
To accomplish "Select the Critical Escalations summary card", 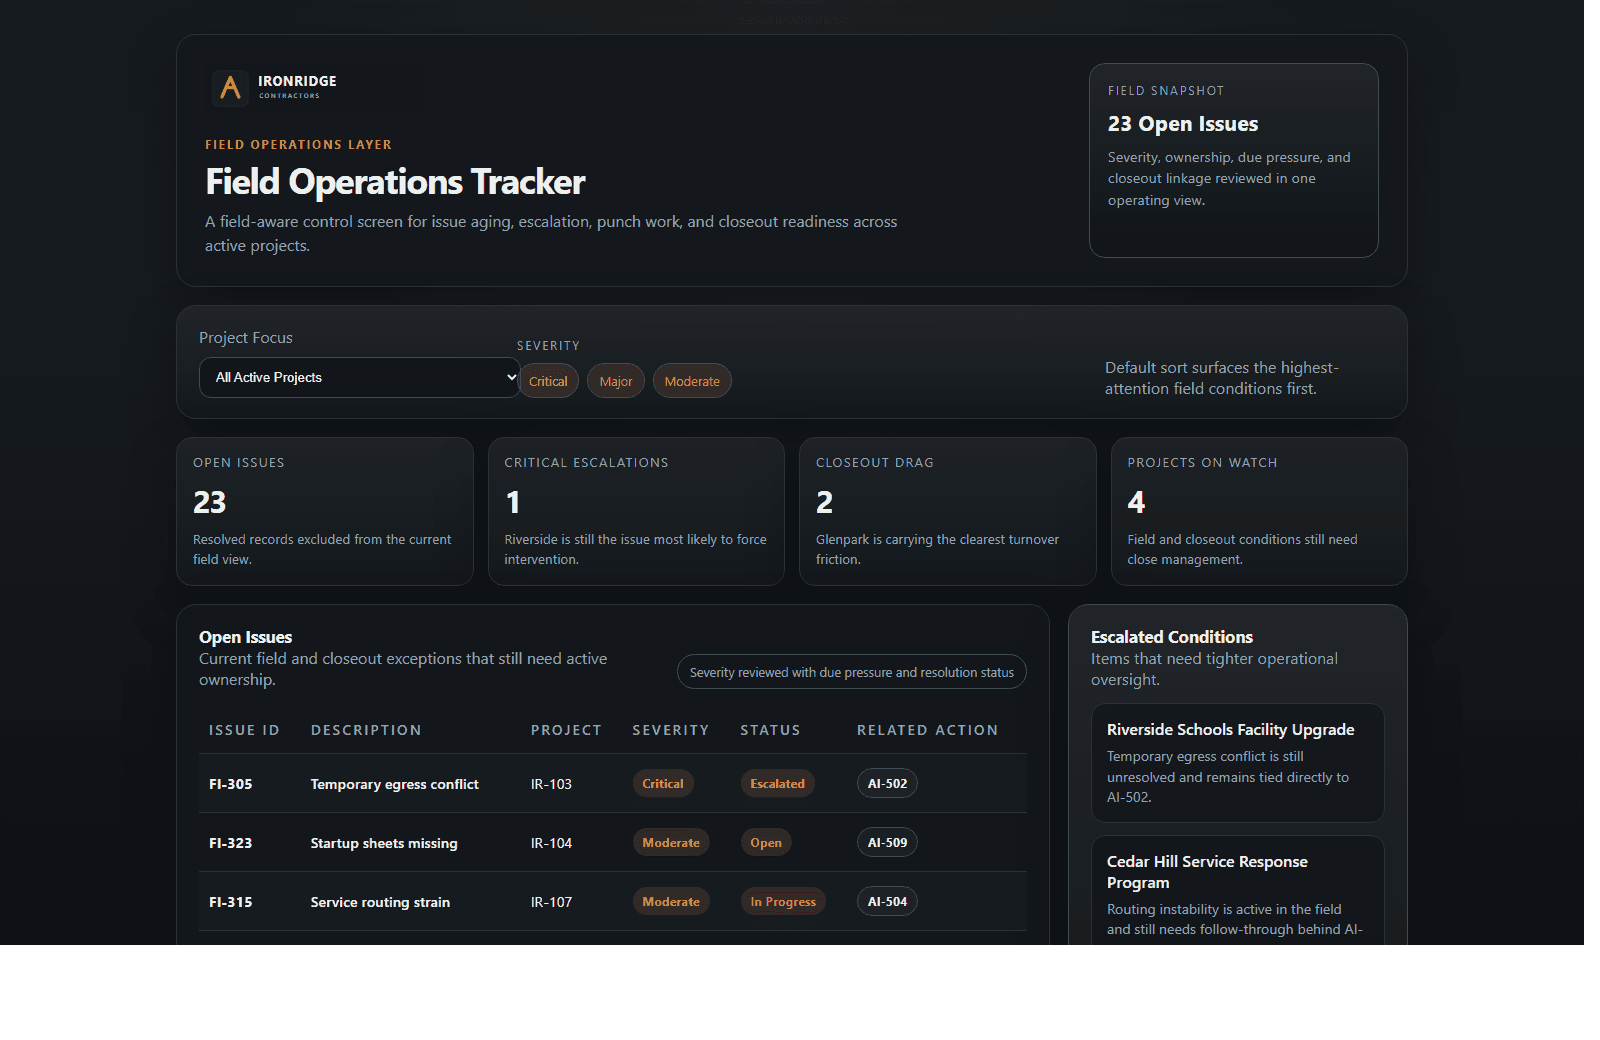I will pyautogui.click(x=636, y=511).
